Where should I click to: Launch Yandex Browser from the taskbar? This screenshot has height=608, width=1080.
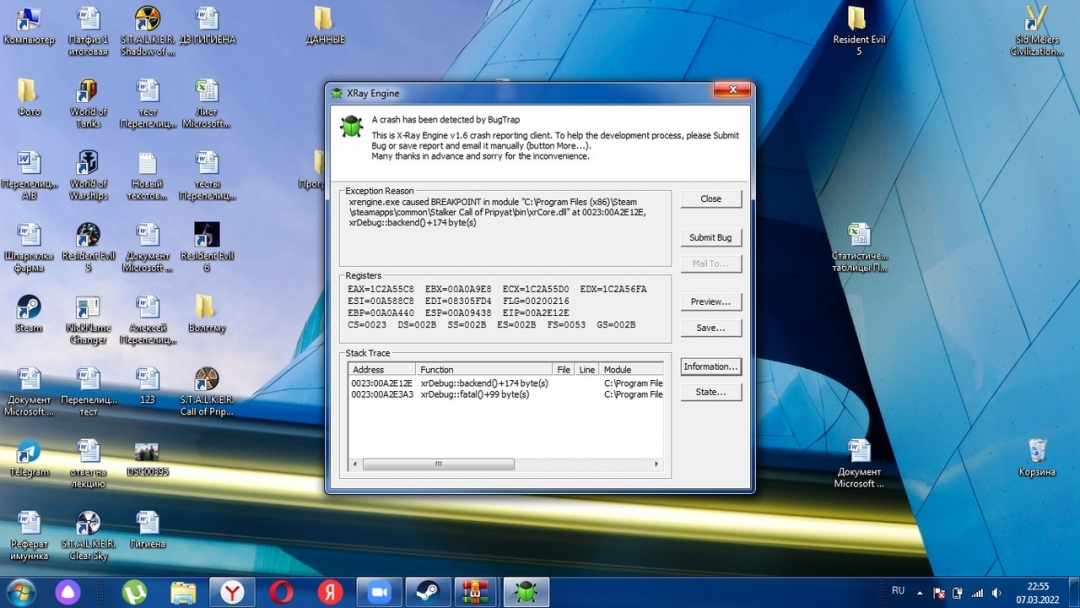[x=232, y=592]
